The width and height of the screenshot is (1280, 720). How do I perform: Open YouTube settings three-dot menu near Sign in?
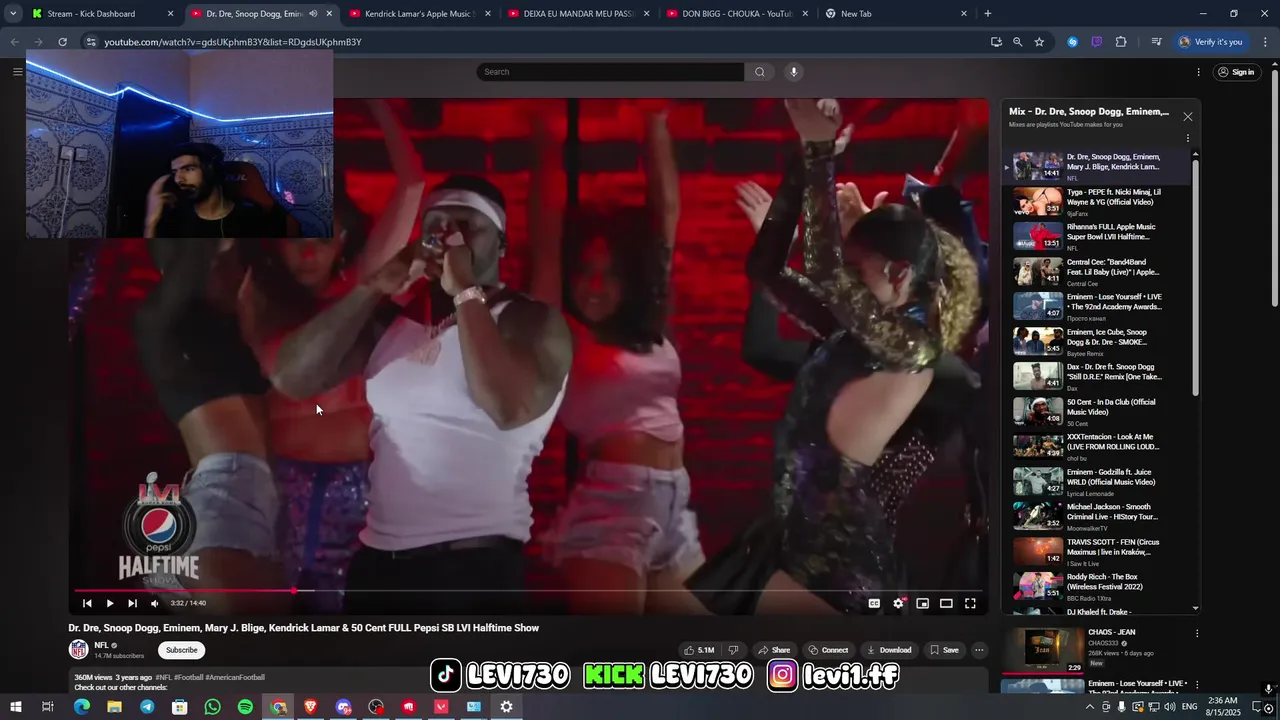click(1198, 72)
